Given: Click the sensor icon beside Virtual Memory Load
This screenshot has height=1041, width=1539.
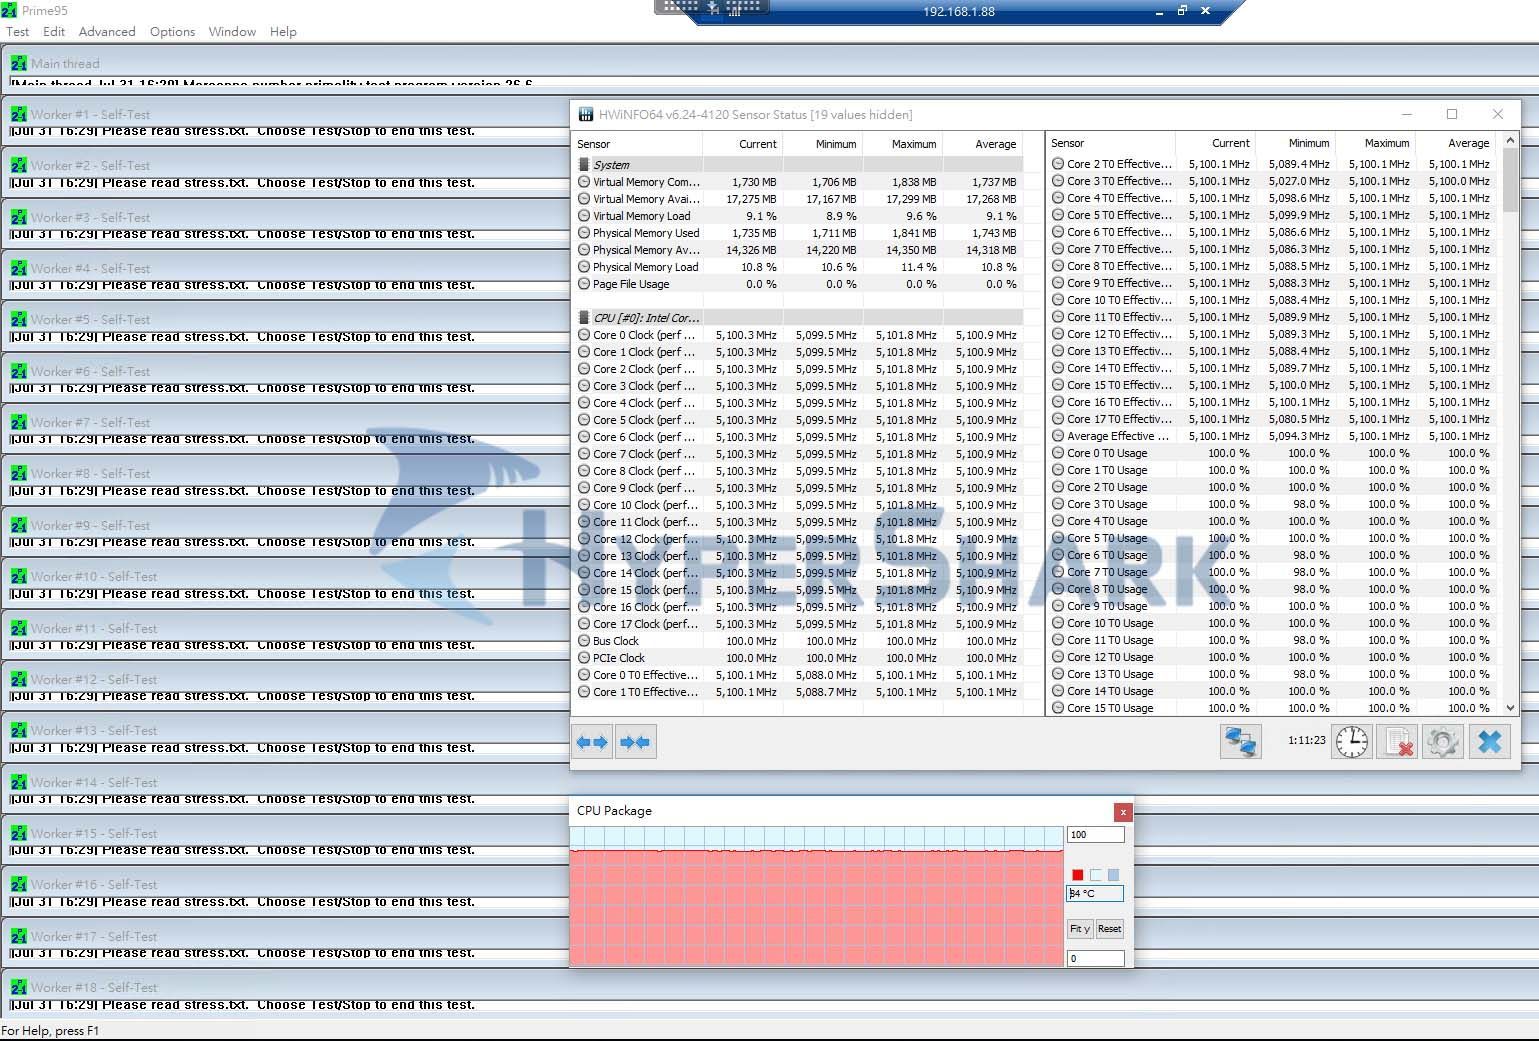Looking at the screenshot, I should [584, 216].
